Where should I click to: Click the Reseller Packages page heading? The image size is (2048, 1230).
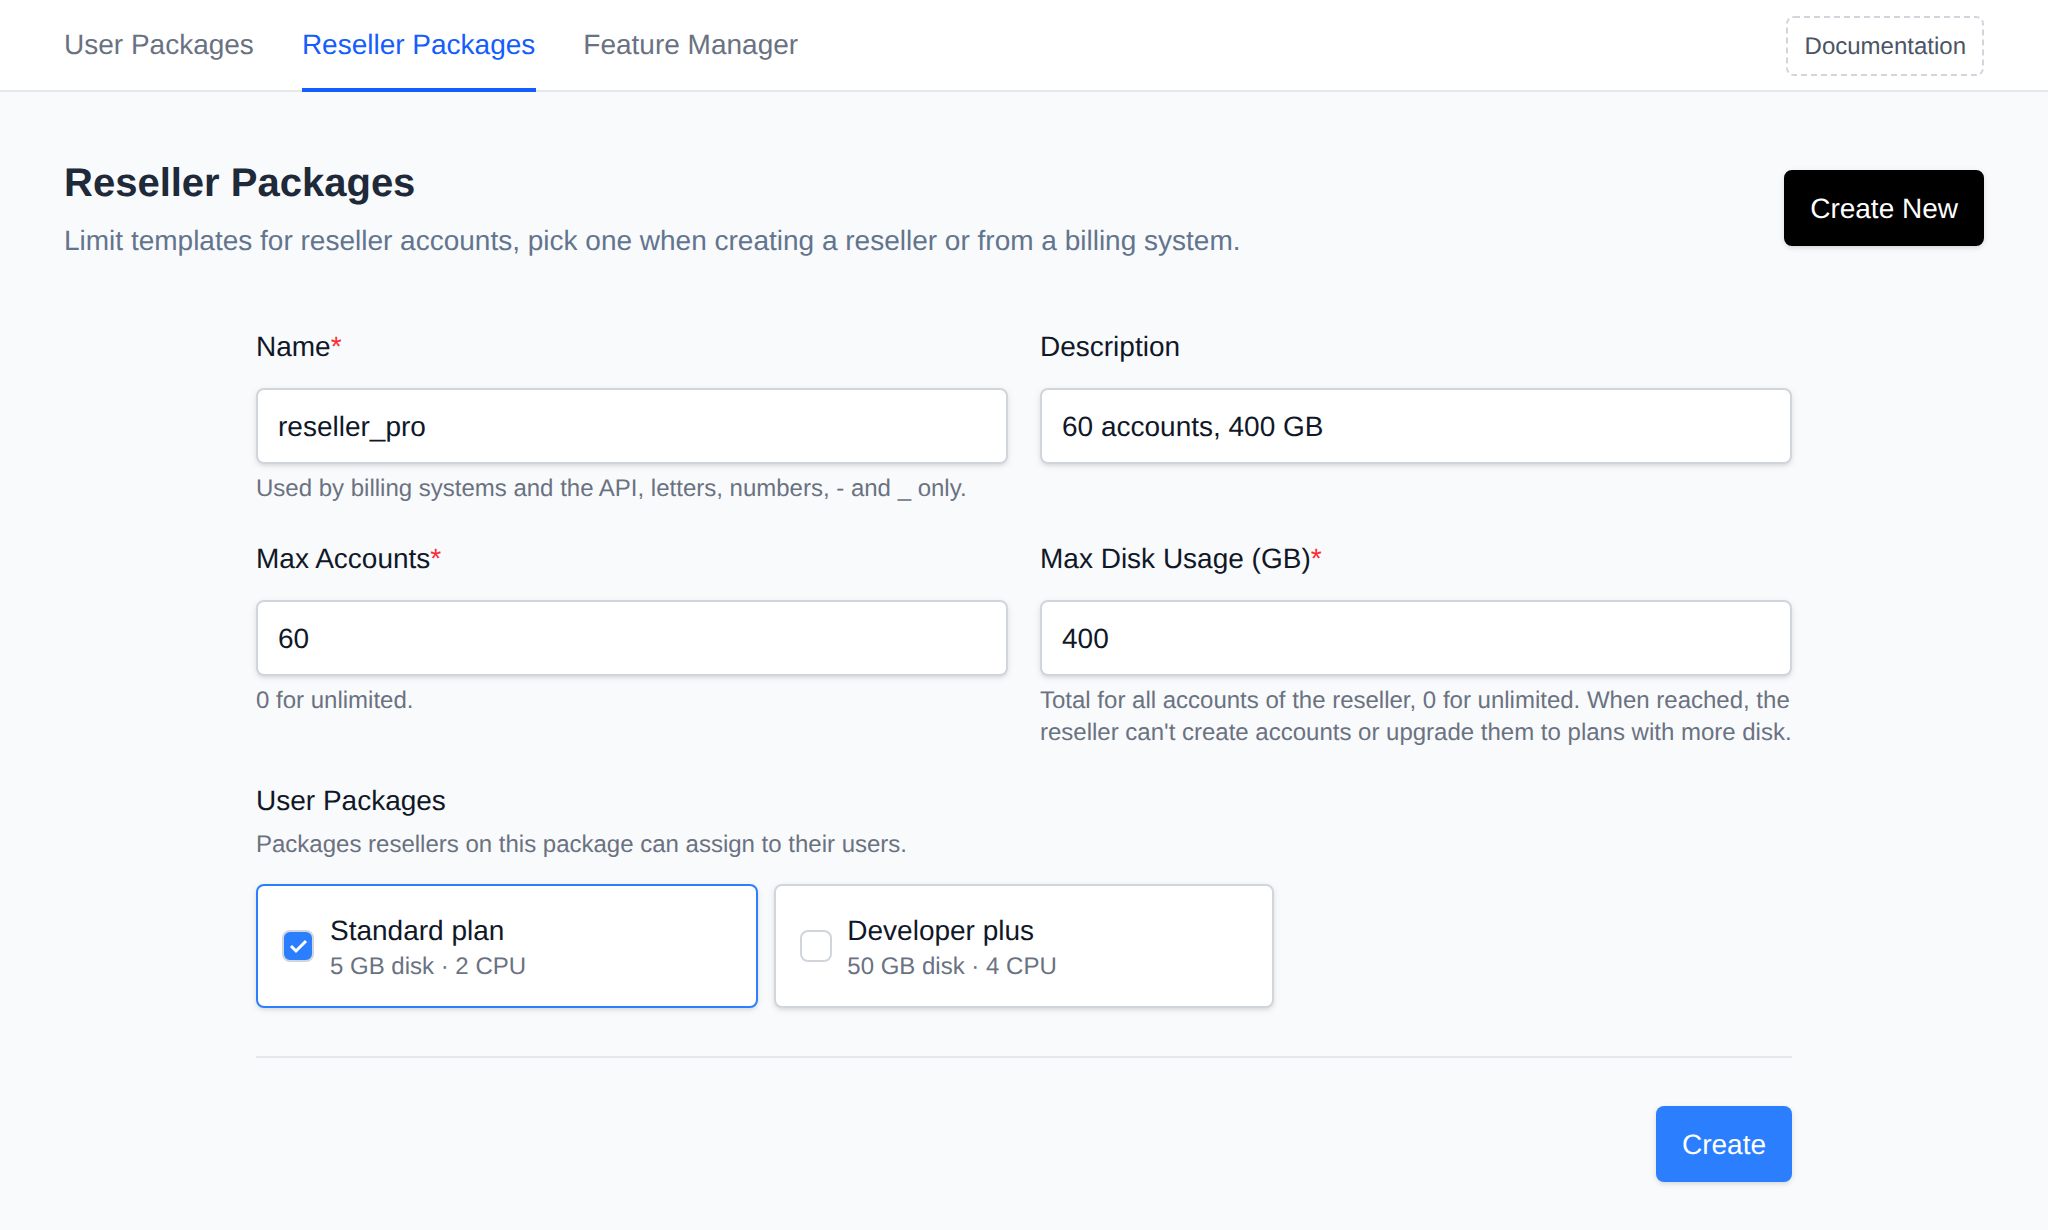pos(239,183)
